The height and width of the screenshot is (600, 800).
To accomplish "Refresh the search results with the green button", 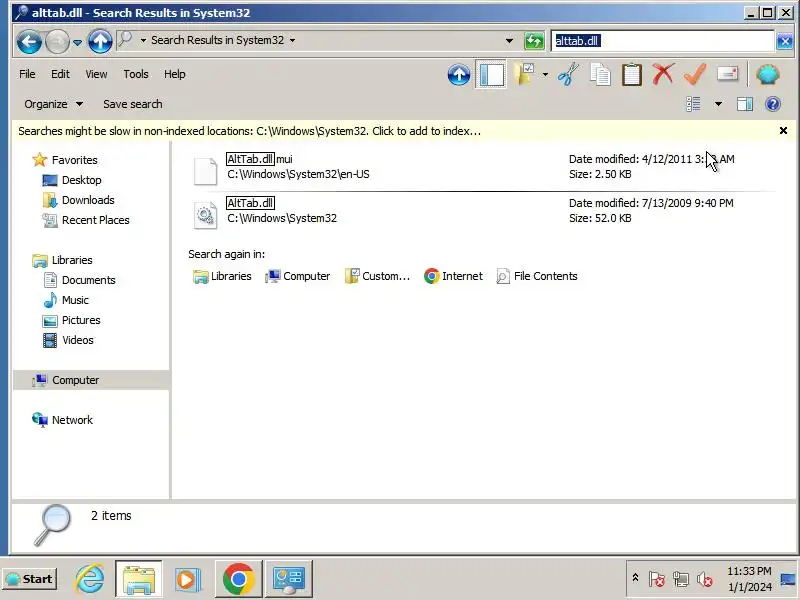I will point(534,41).
